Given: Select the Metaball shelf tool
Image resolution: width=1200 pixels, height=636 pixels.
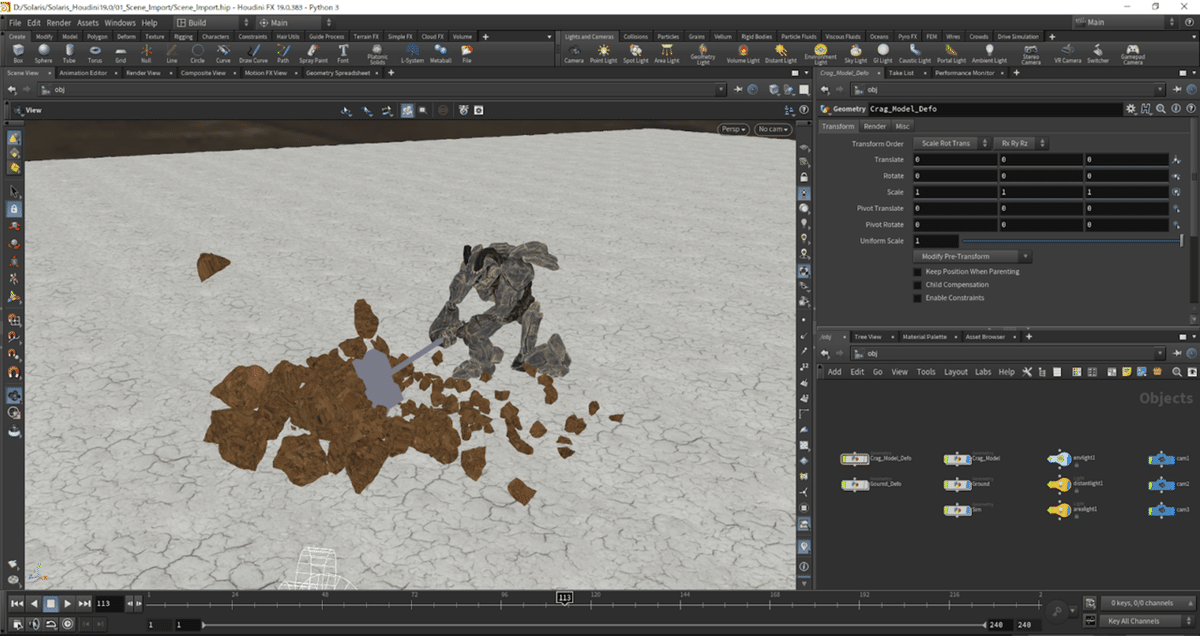Looking at the screenshot, I should [441, 52].
